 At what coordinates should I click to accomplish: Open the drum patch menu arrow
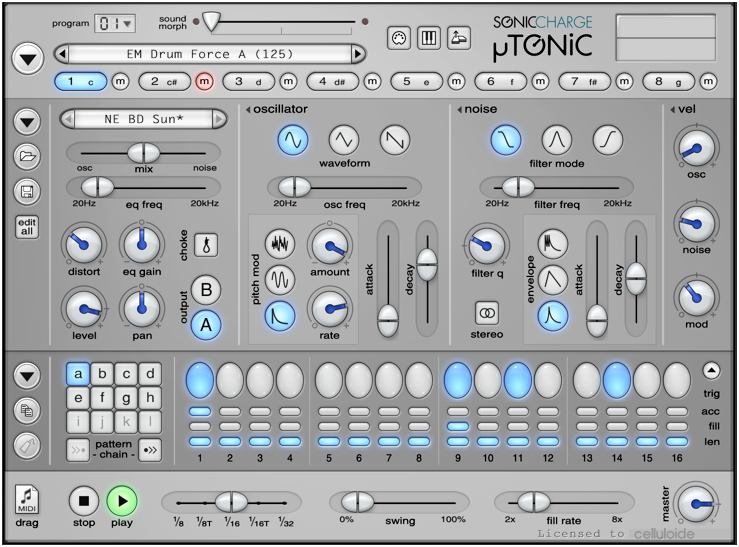[27, 122]
